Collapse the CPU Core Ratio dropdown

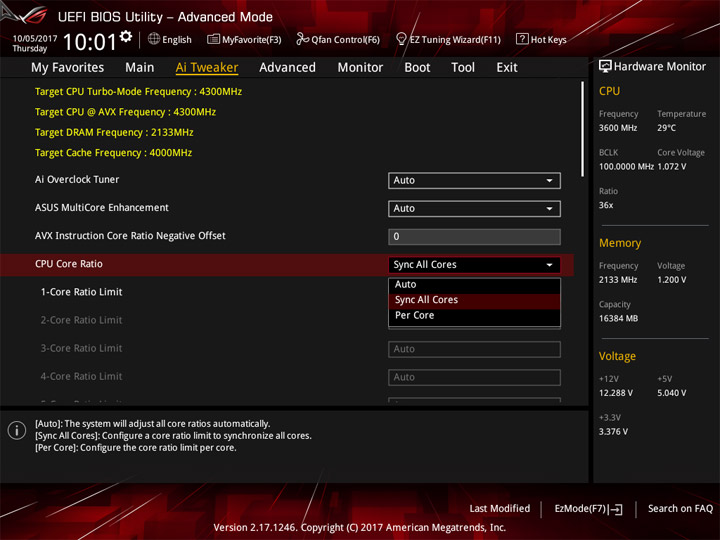(474, 264)
